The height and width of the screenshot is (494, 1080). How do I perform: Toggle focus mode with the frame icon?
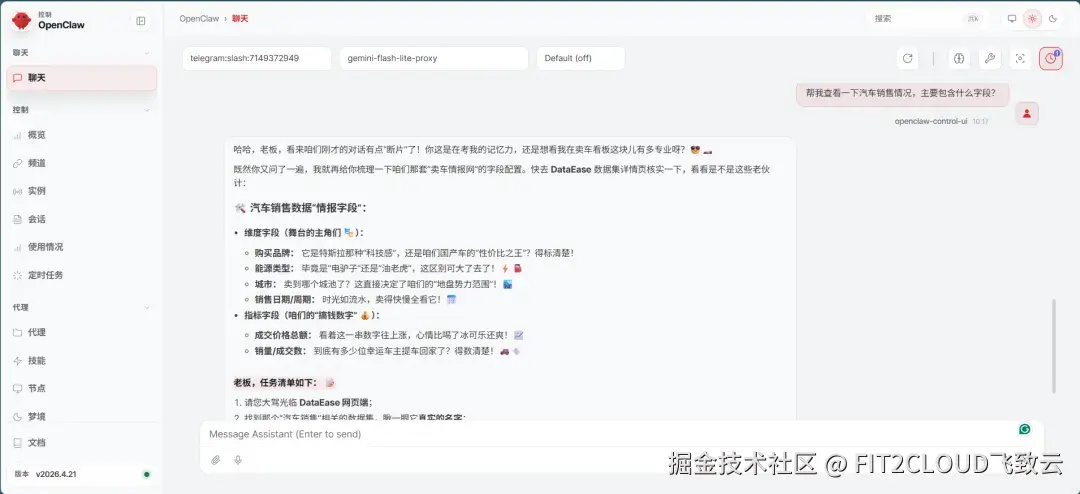point(1020,59)
